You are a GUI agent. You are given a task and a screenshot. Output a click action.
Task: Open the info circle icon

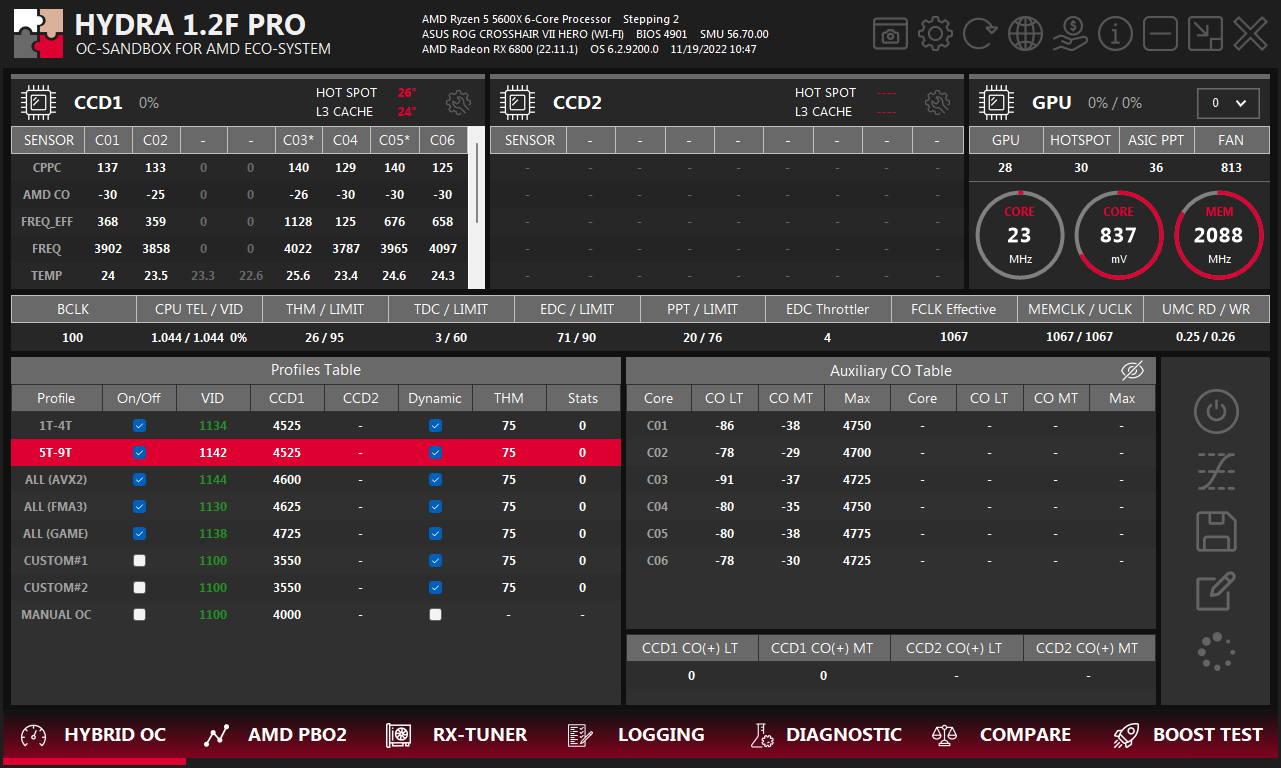click(x=1115, y=34)
